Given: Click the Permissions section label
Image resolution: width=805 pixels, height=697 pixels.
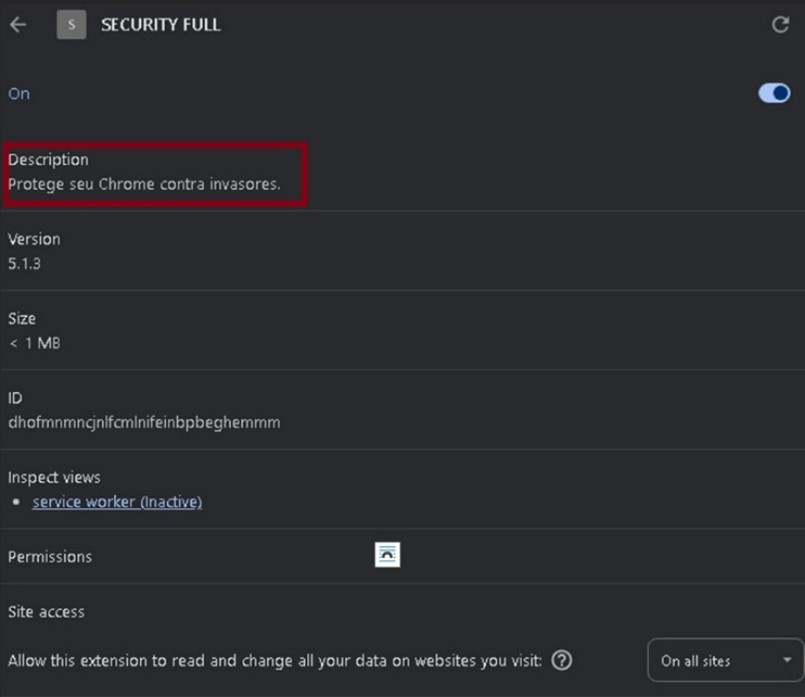Looking at the screenshot, I should (x=50, y=557).
